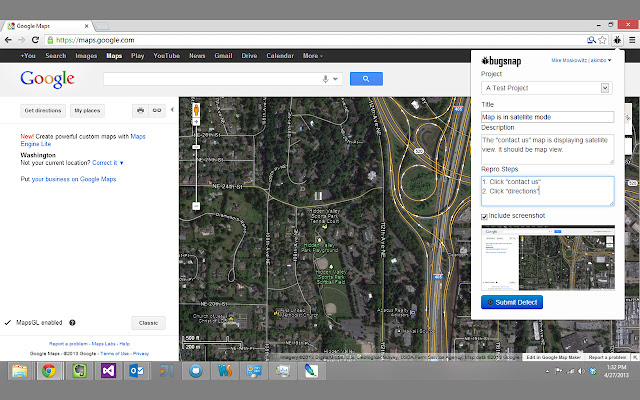The image size is (640, 400).
Task: Open Images in the Google bar
Action: [86, 56]
